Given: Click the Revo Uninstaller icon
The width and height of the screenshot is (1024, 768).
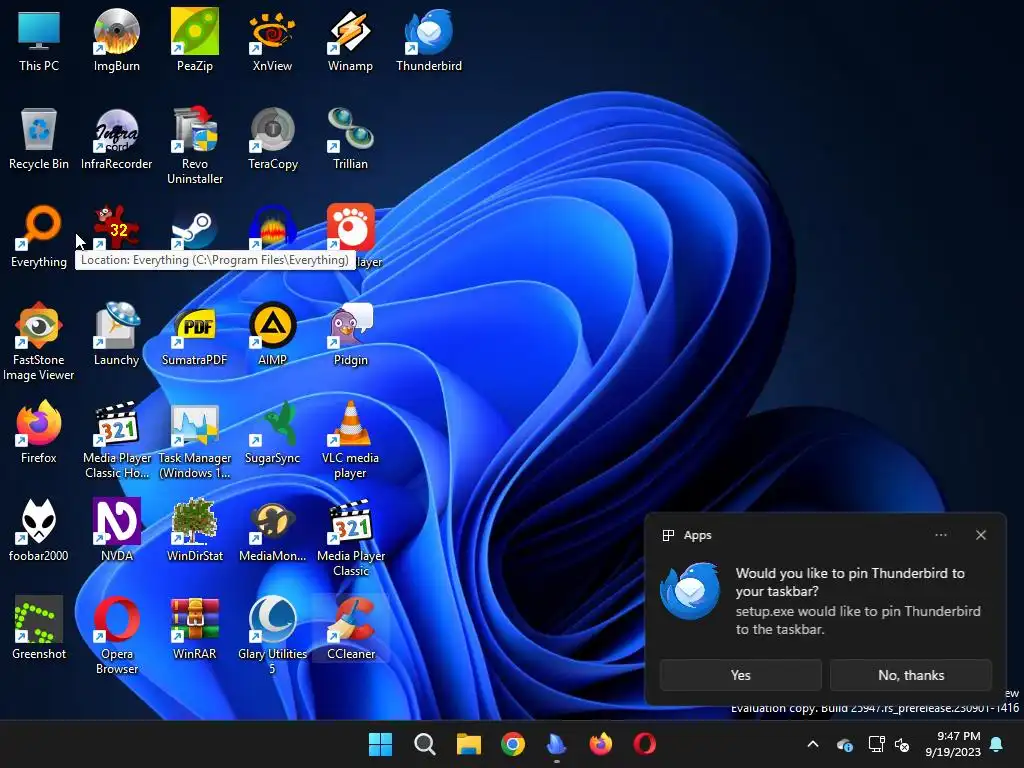Looking at the screenshot, I should 195,145.
